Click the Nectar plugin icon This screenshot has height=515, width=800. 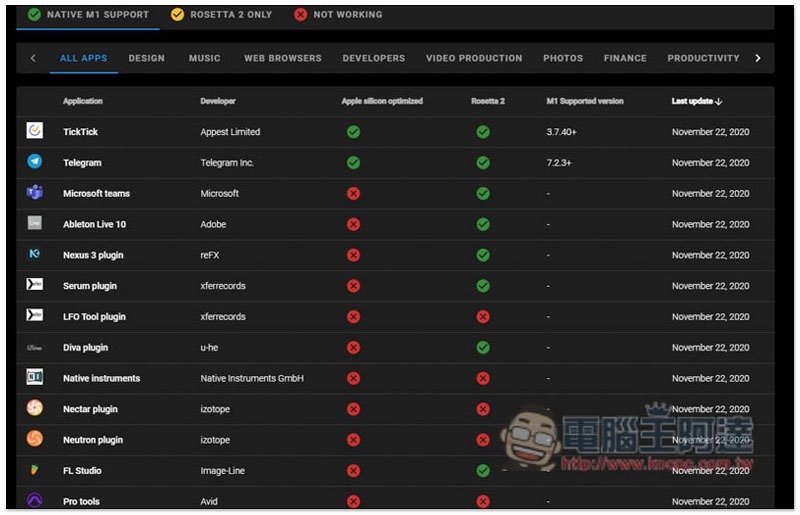tap(35, 409)
